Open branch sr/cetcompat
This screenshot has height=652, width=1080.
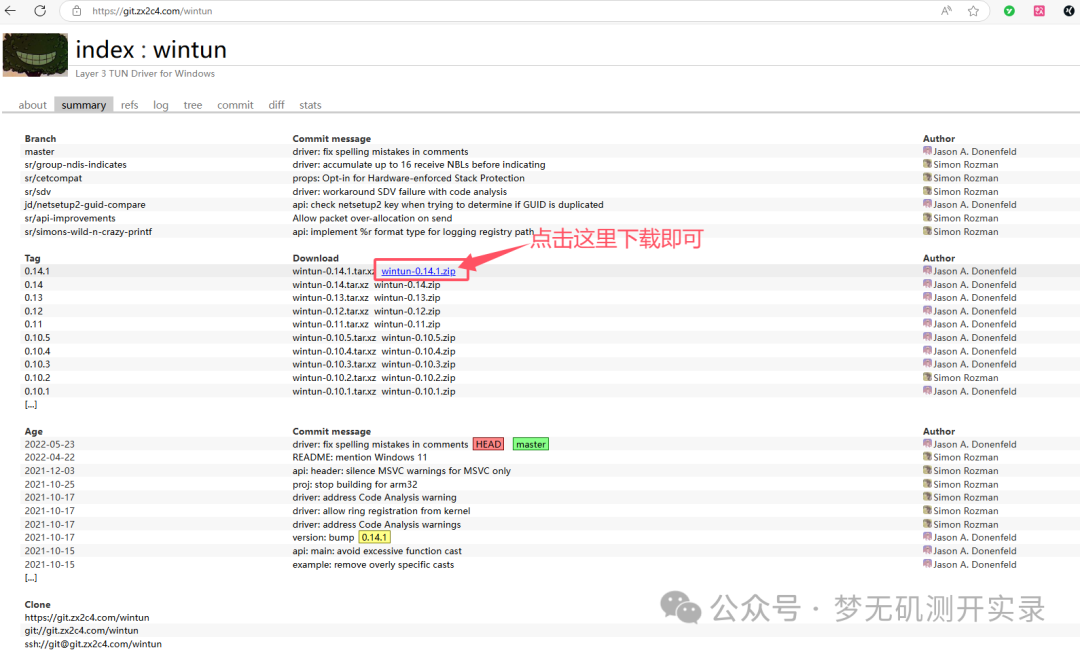53,178
